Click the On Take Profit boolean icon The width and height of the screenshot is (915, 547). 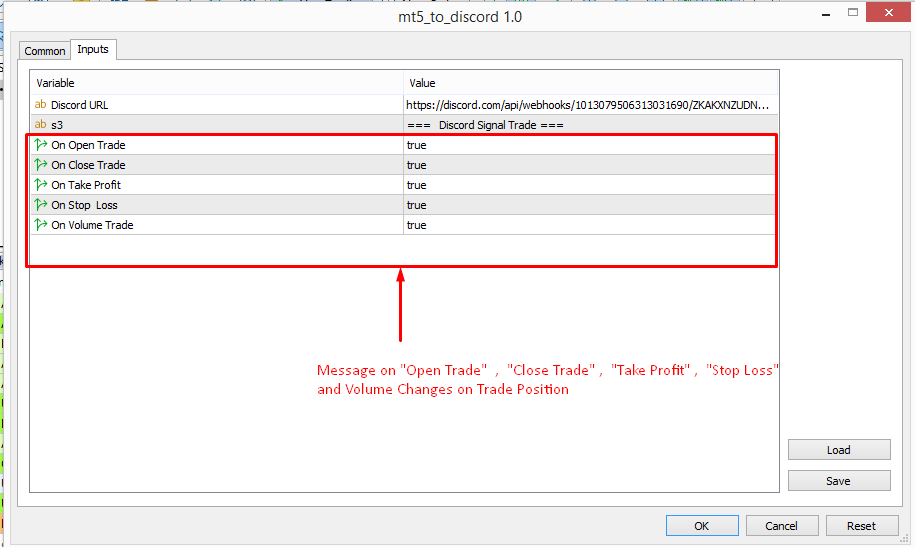40,184
